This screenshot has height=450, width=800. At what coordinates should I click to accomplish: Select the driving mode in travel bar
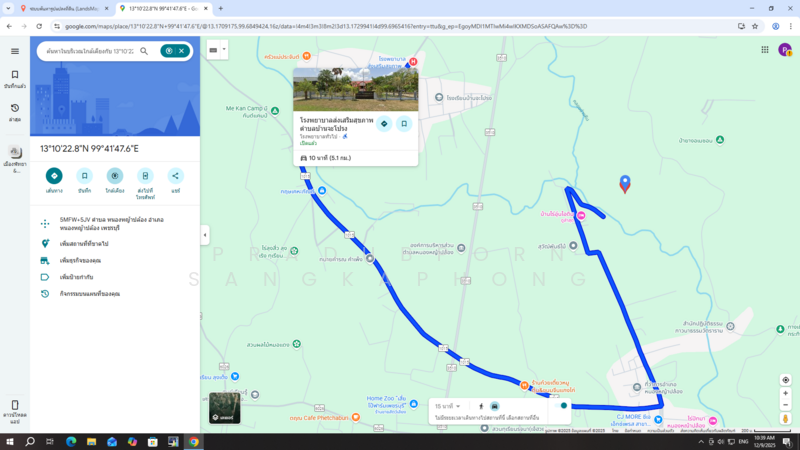click(x=495, y=406)
